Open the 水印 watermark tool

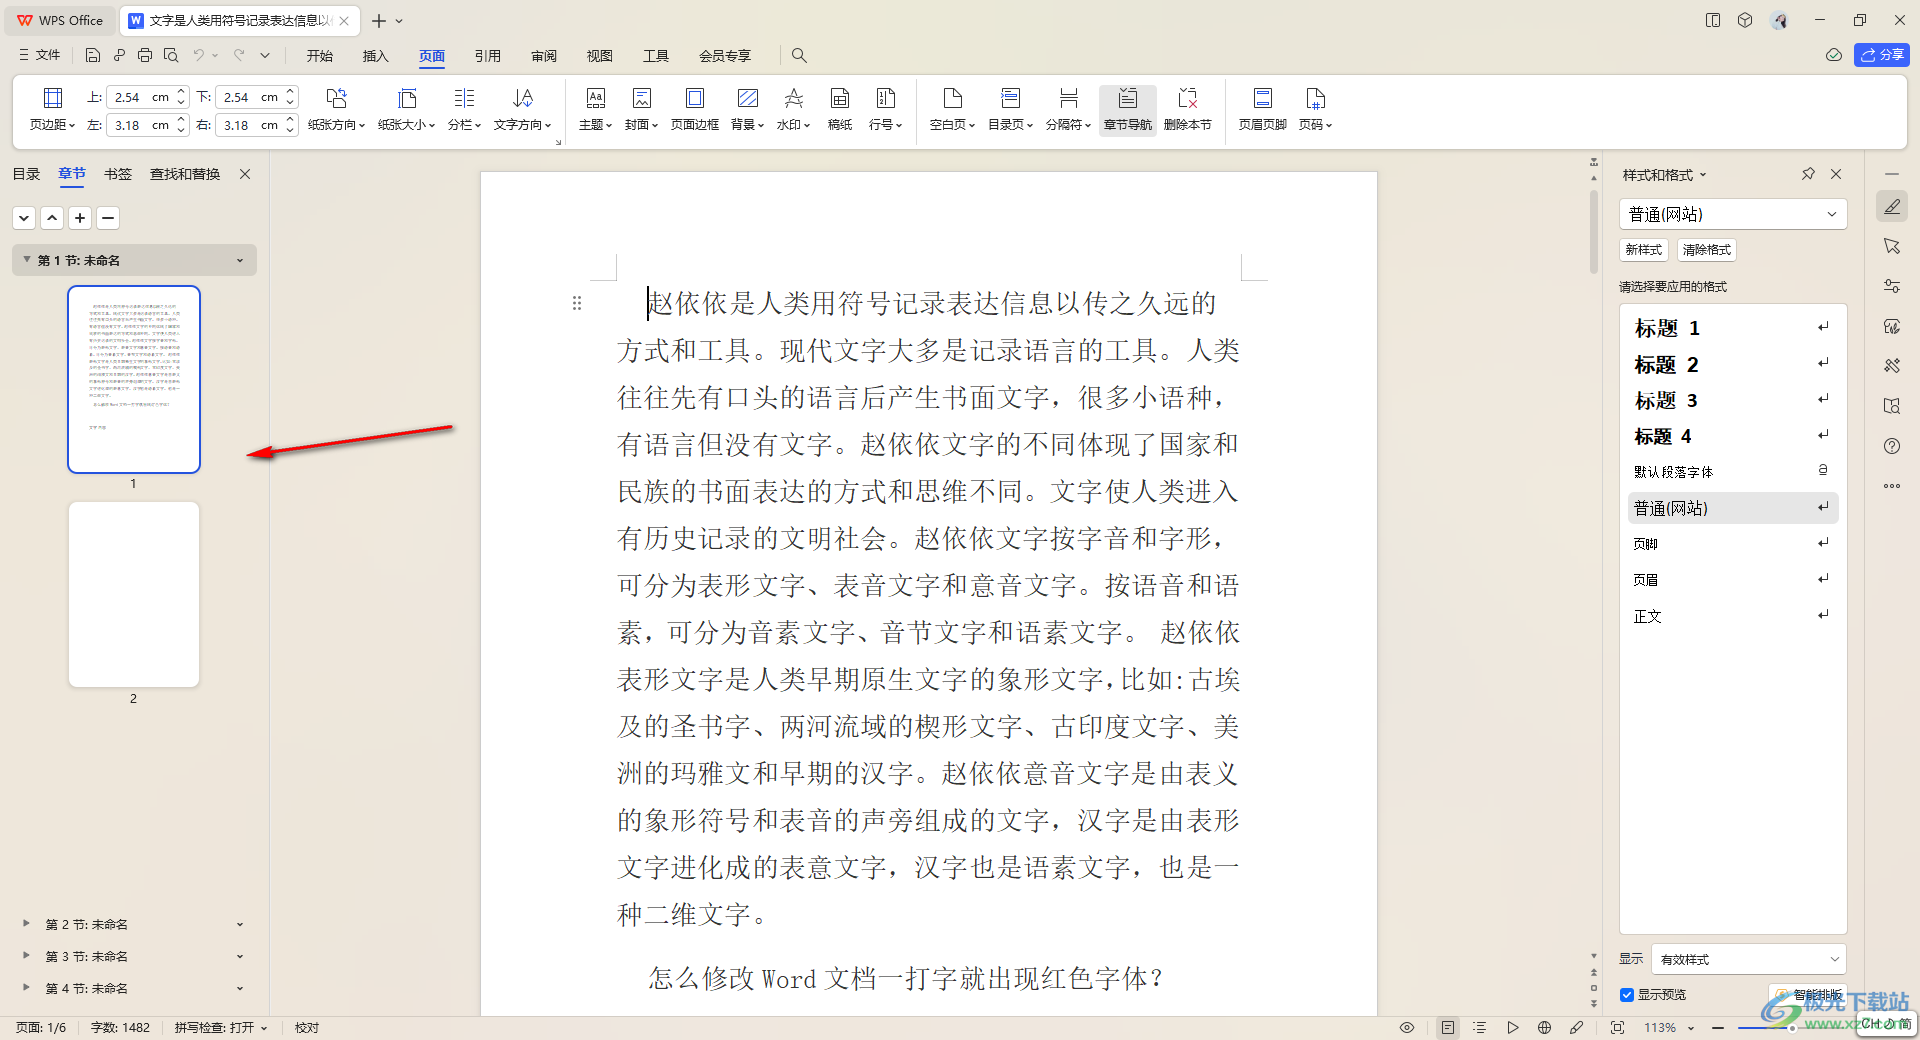click(x=793, y=109)
